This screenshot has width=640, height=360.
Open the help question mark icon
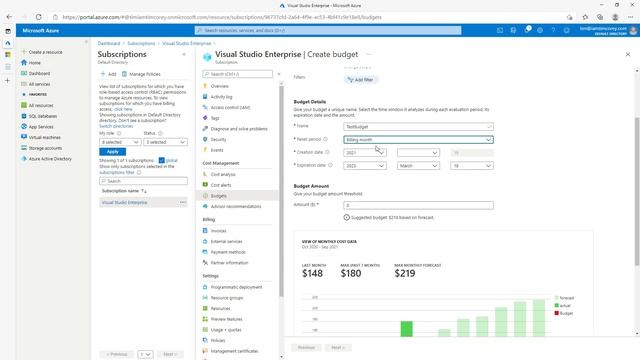tap(553, 30)
